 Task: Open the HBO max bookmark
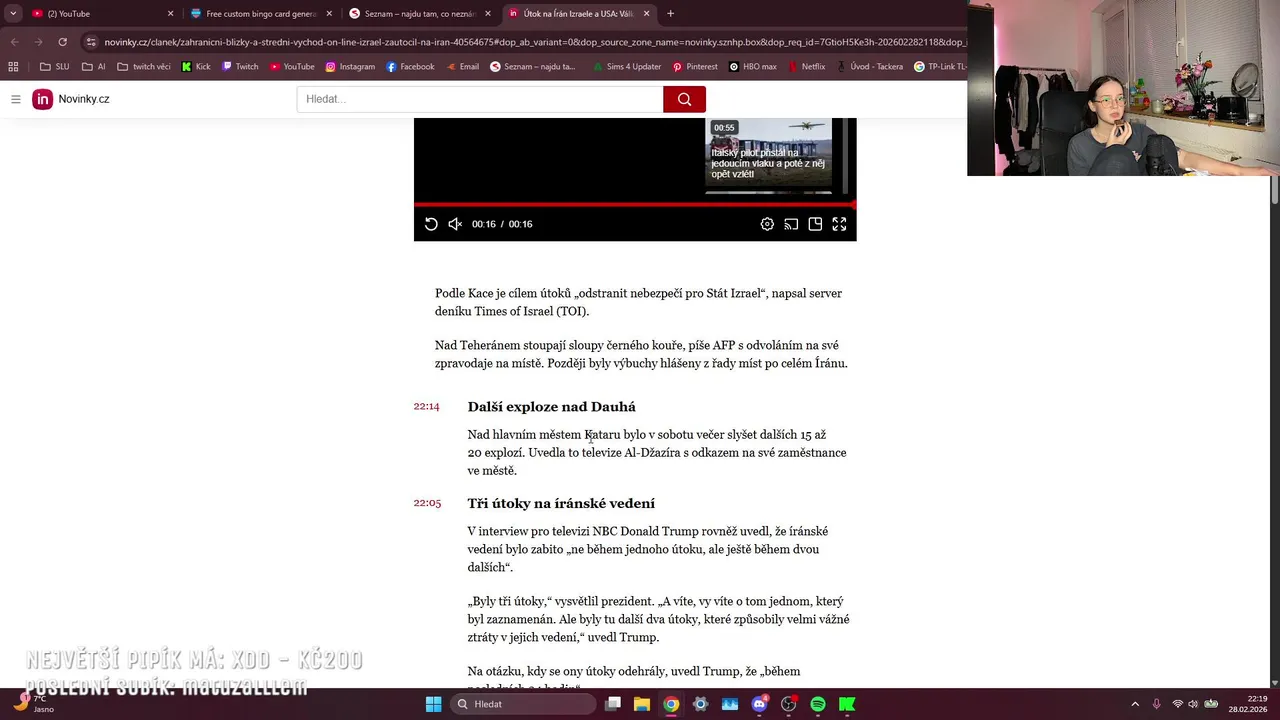coord(753,67)
